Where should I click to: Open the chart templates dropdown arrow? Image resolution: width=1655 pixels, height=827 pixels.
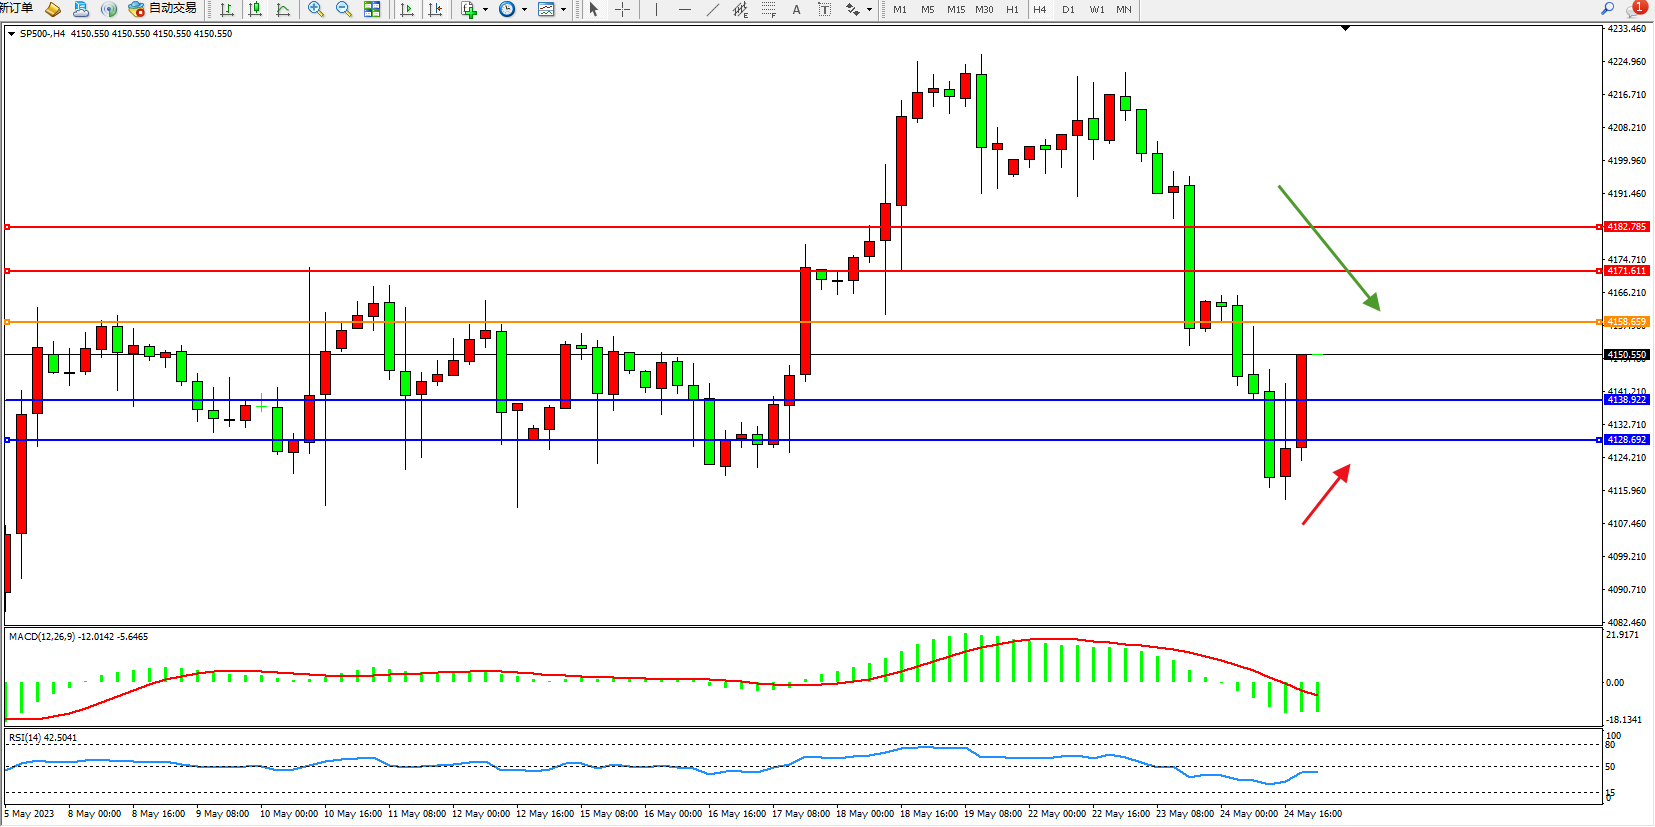pyautogui.click(x=564, y=10)
